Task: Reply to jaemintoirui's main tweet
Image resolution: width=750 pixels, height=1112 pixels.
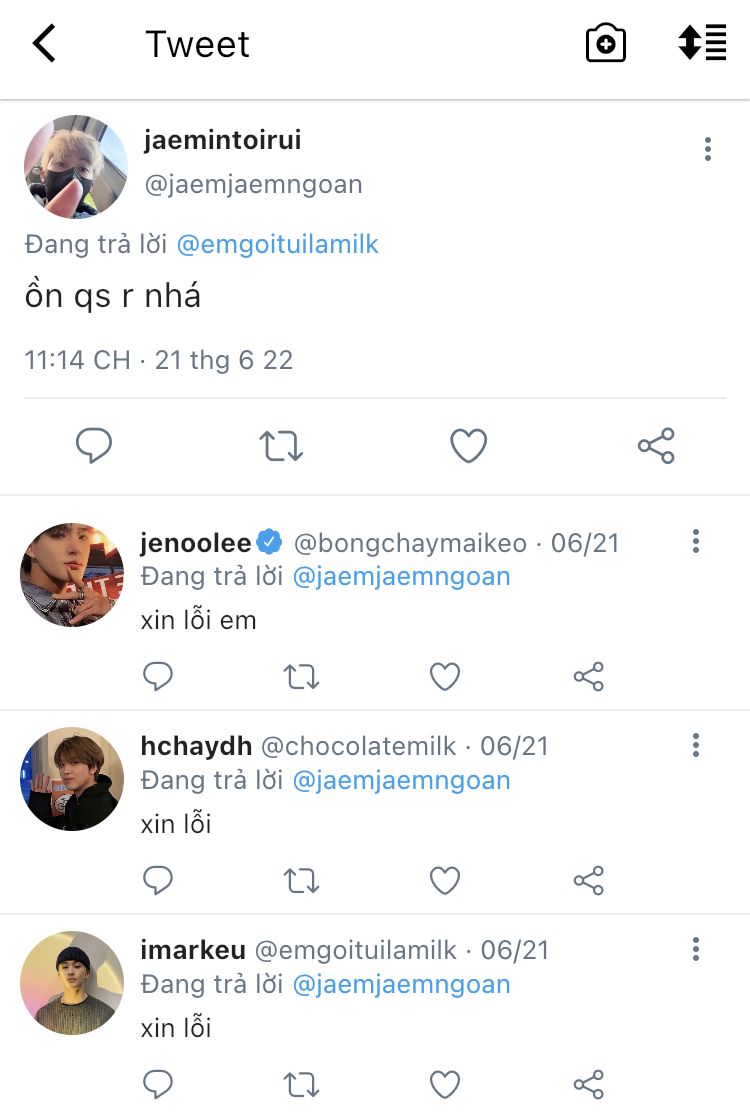Action: (x=94, y=446)
